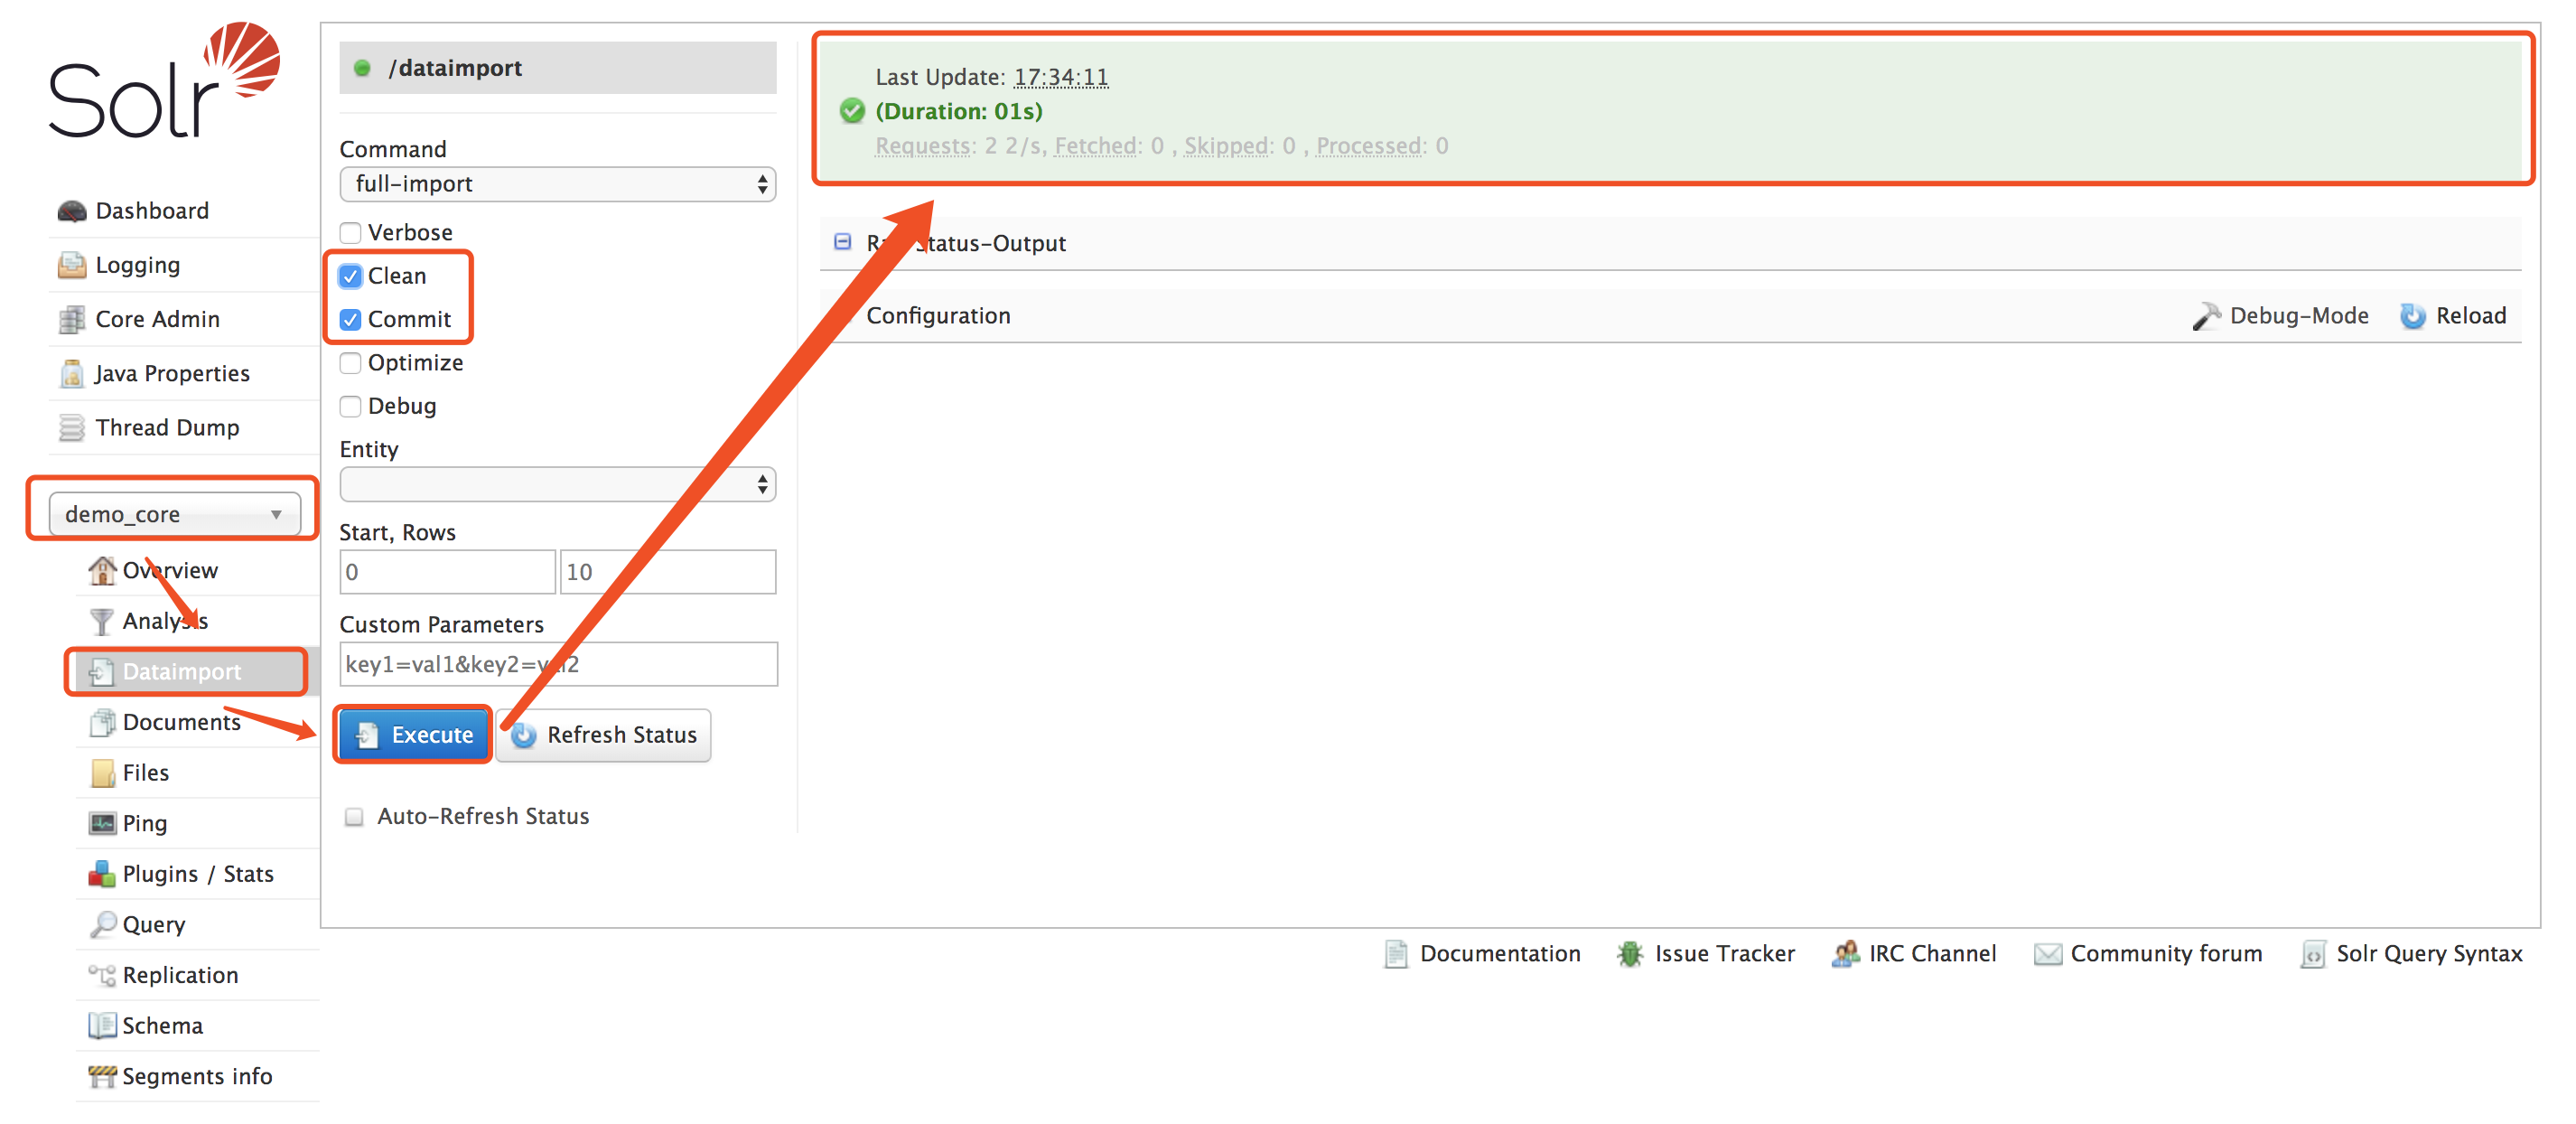2576x1124 pixels.
Task: Open the demo_core core selector
Action: pos(174,514)
